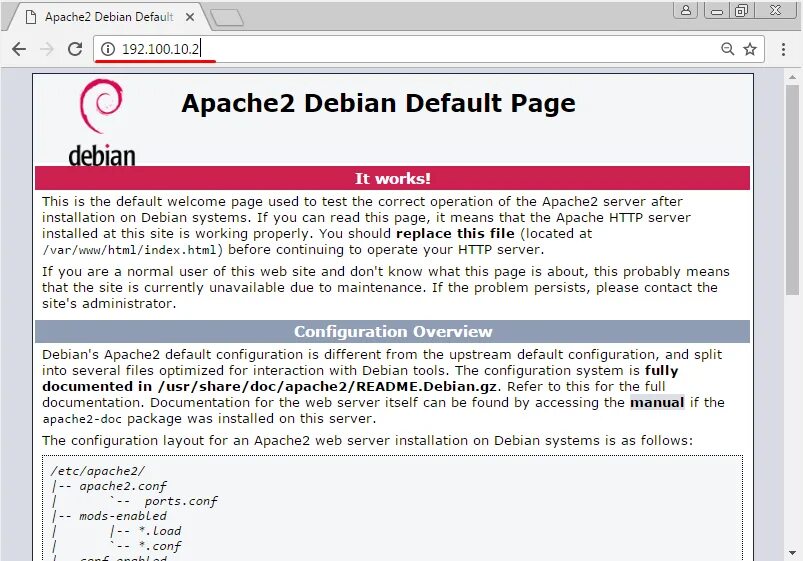Bookmark this page with the star
This screenshot has width=803, height=561.
750,49
